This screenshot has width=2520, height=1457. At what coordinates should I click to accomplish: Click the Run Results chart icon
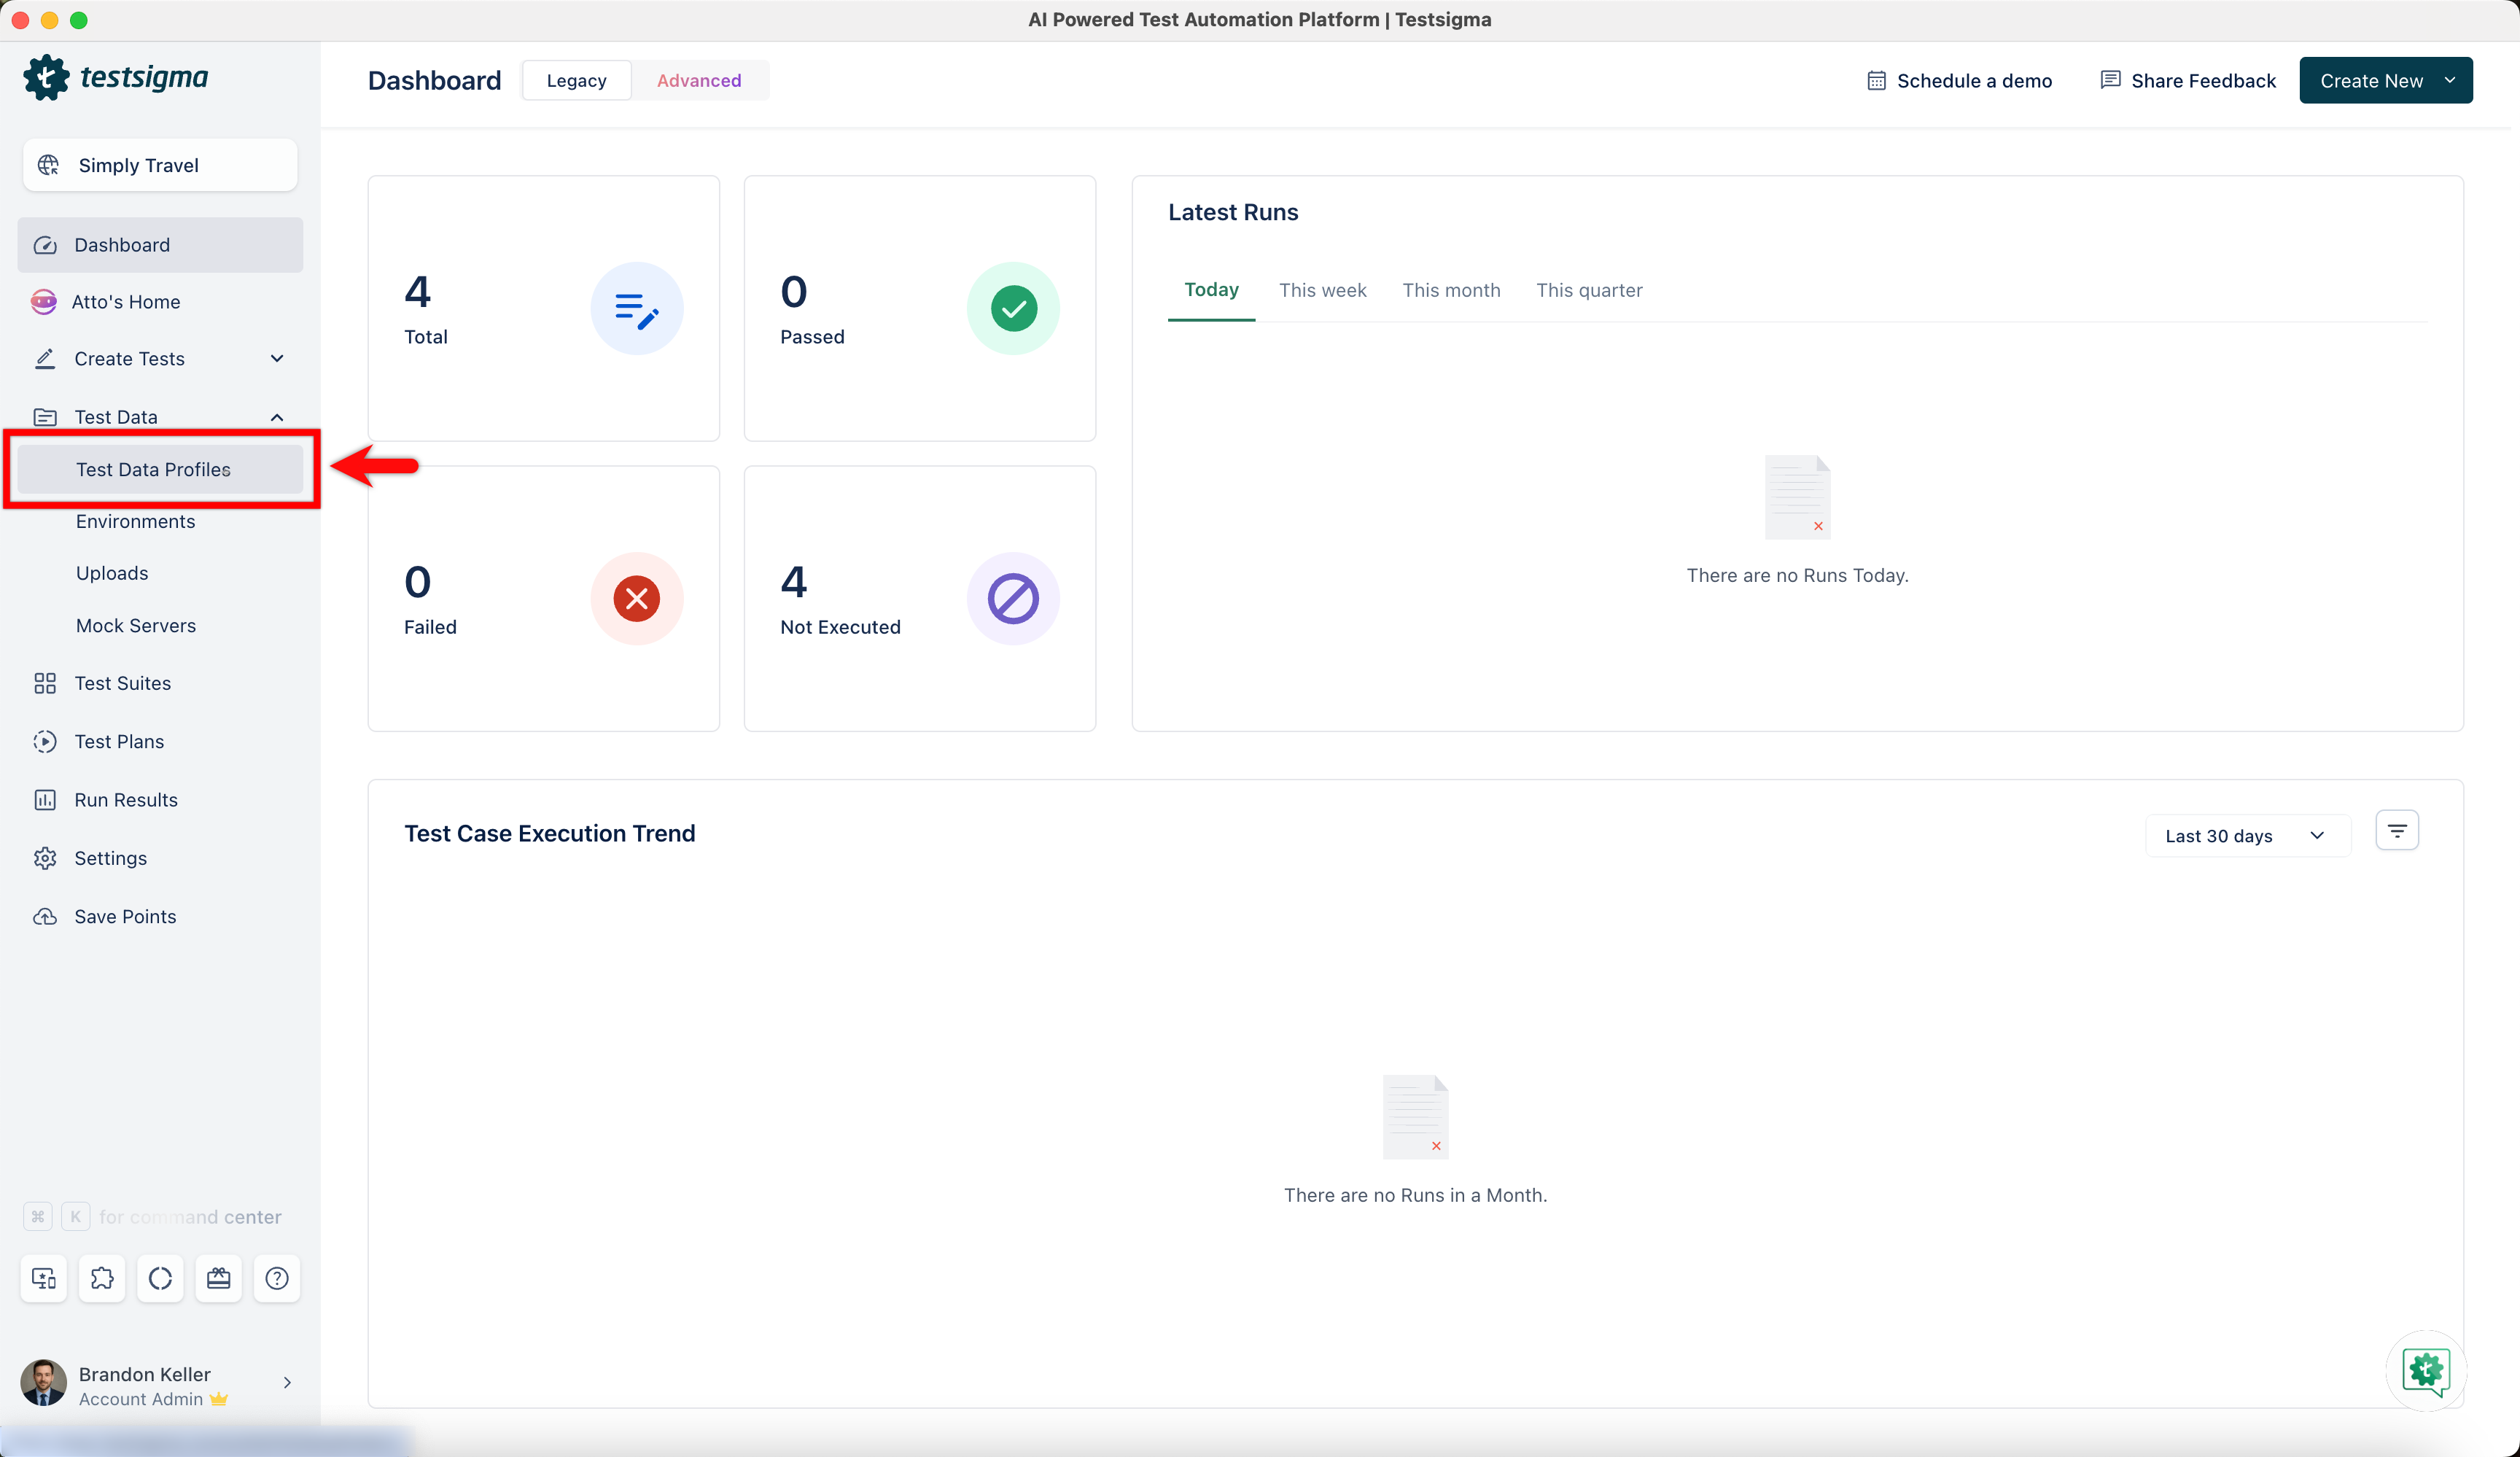[45, 800]
